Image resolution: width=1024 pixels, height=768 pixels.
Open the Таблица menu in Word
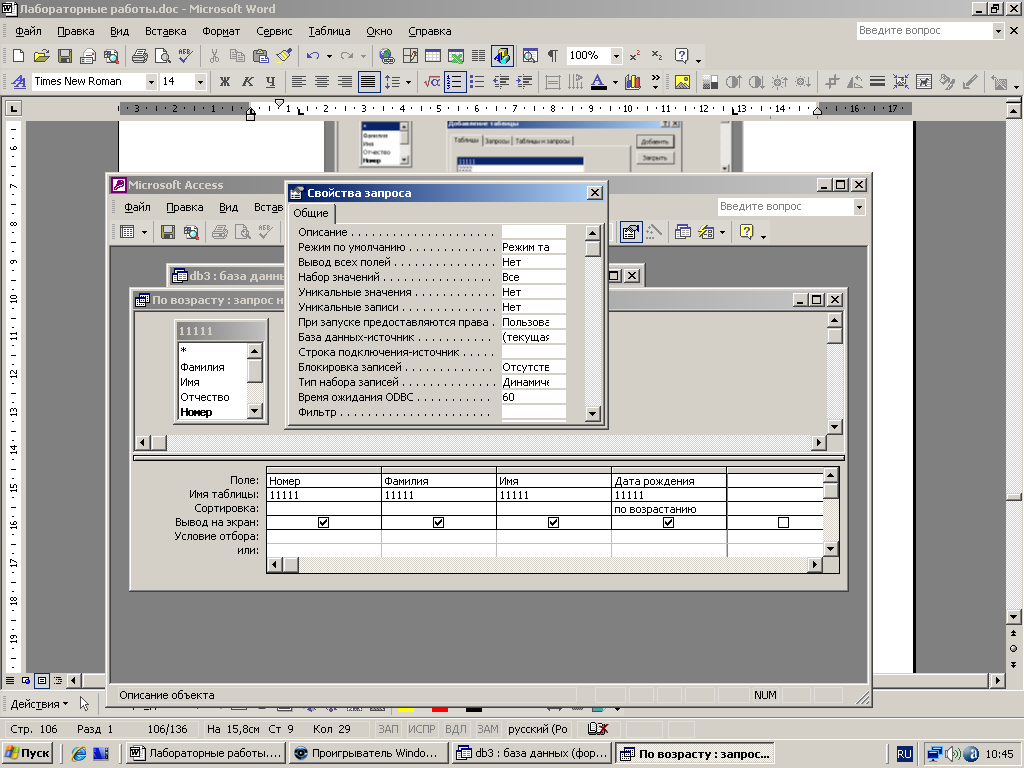[x=329, y=31]
